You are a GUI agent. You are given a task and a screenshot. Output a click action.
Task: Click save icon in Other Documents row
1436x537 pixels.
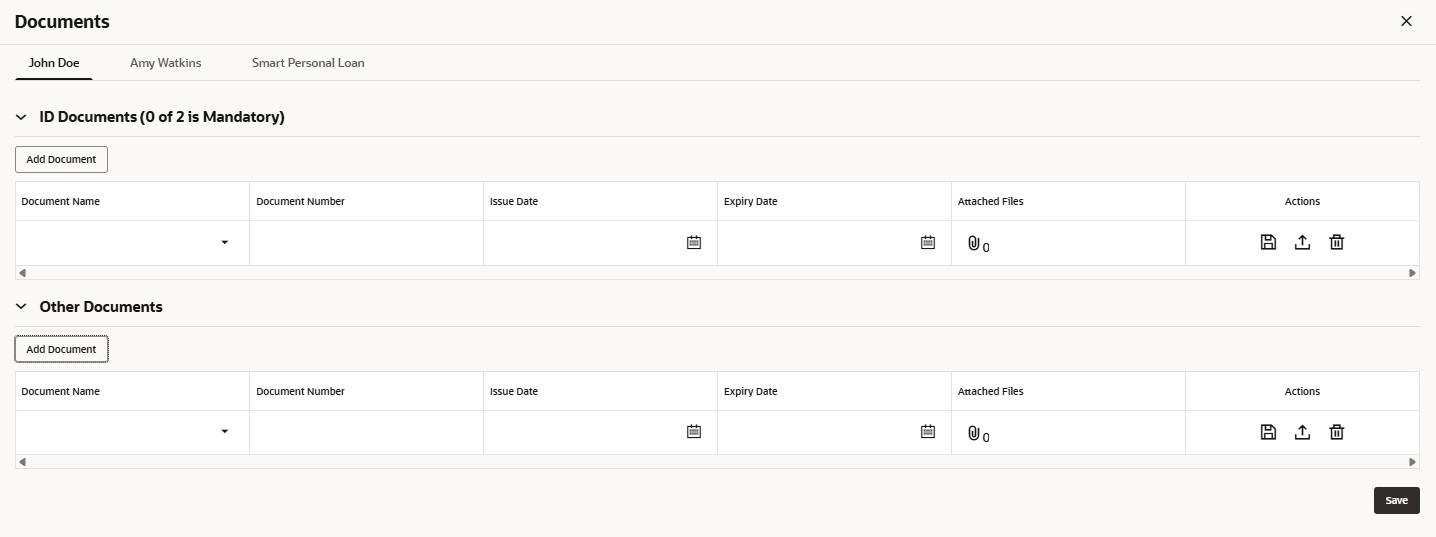(1268, 432)
